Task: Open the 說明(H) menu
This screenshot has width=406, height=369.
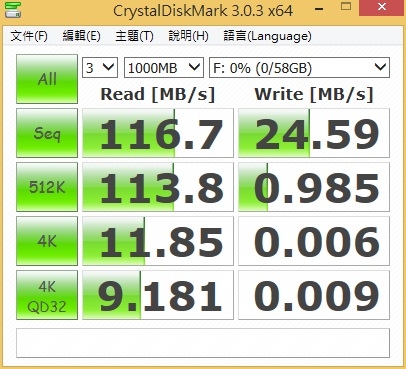Action: [x=188, y=36]
